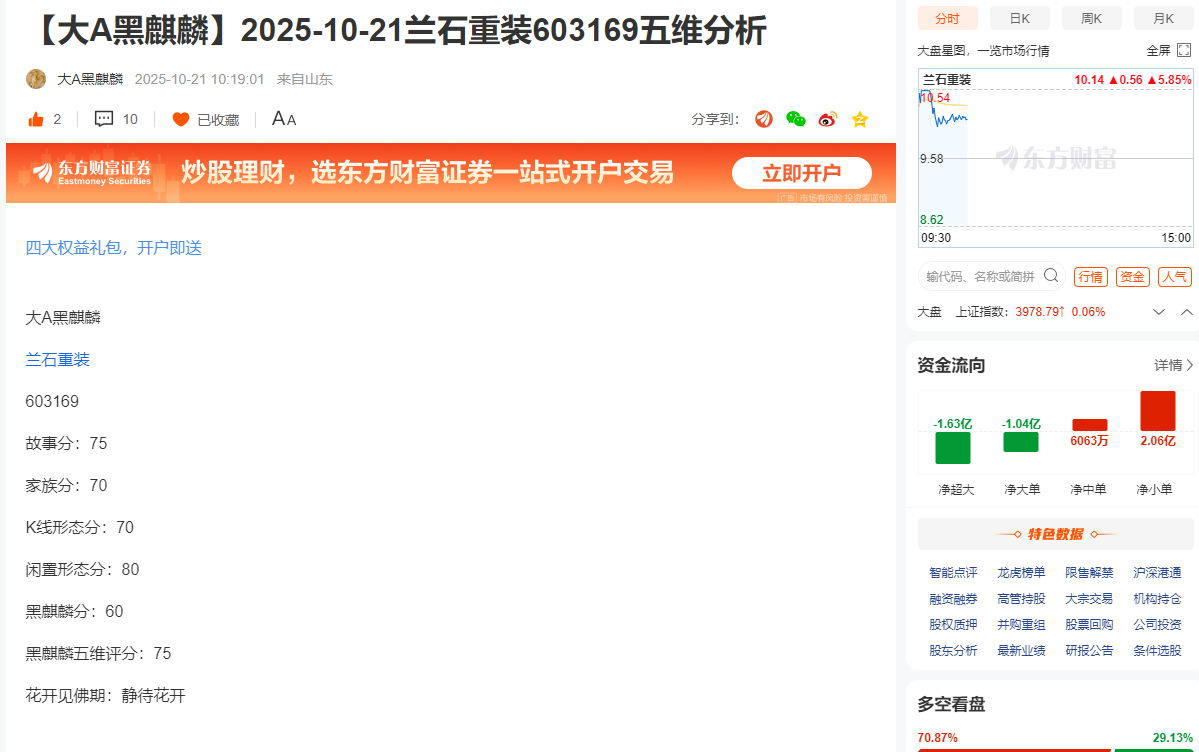Open author name 大A黑麒麟 link
Viewport: 1199px width, 752px height.
tap(90, 79)
